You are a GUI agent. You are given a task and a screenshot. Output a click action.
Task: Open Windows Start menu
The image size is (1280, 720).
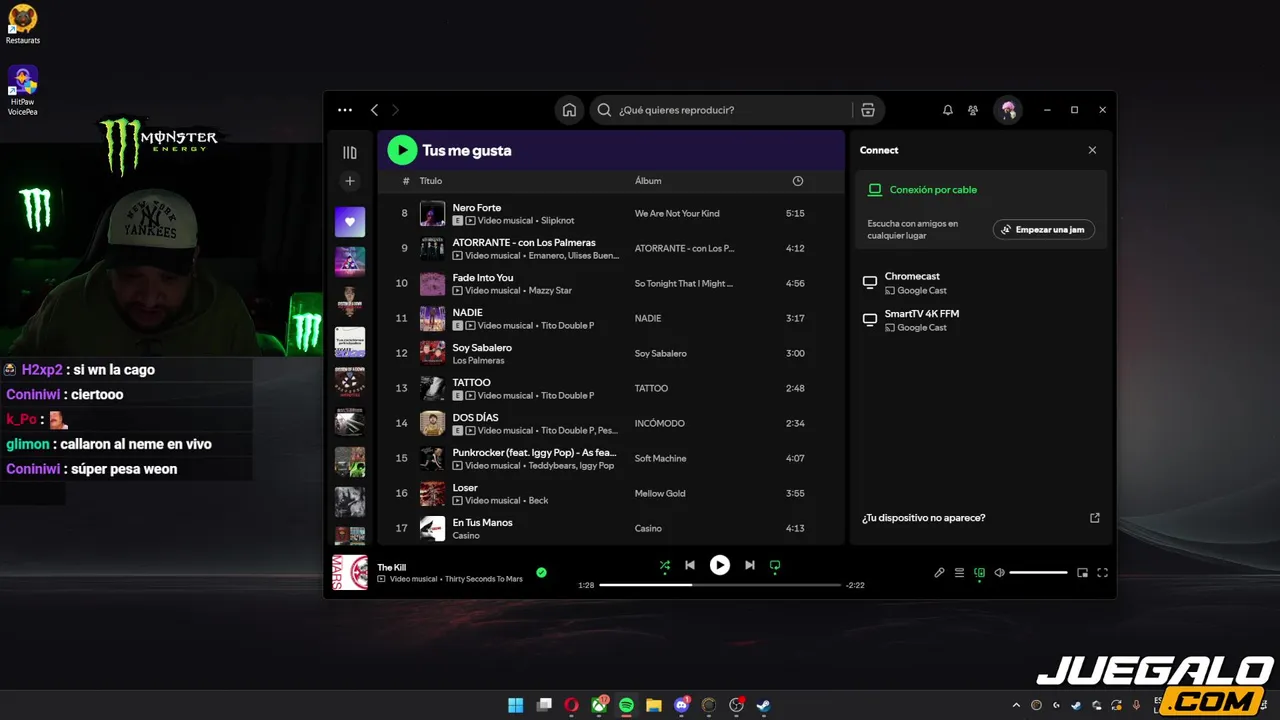(516, 705)
